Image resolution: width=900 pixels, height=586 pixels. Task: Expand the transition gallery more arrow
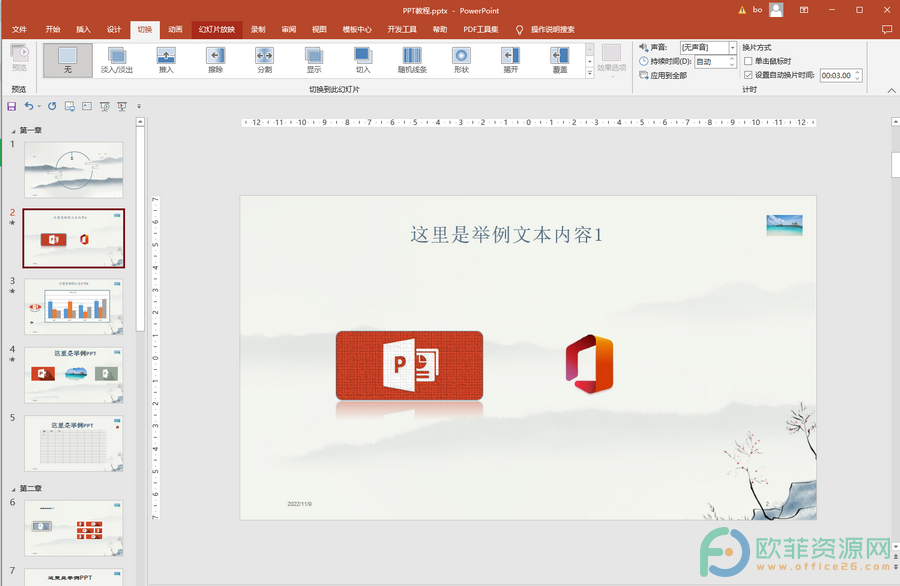tap(589, 73)
